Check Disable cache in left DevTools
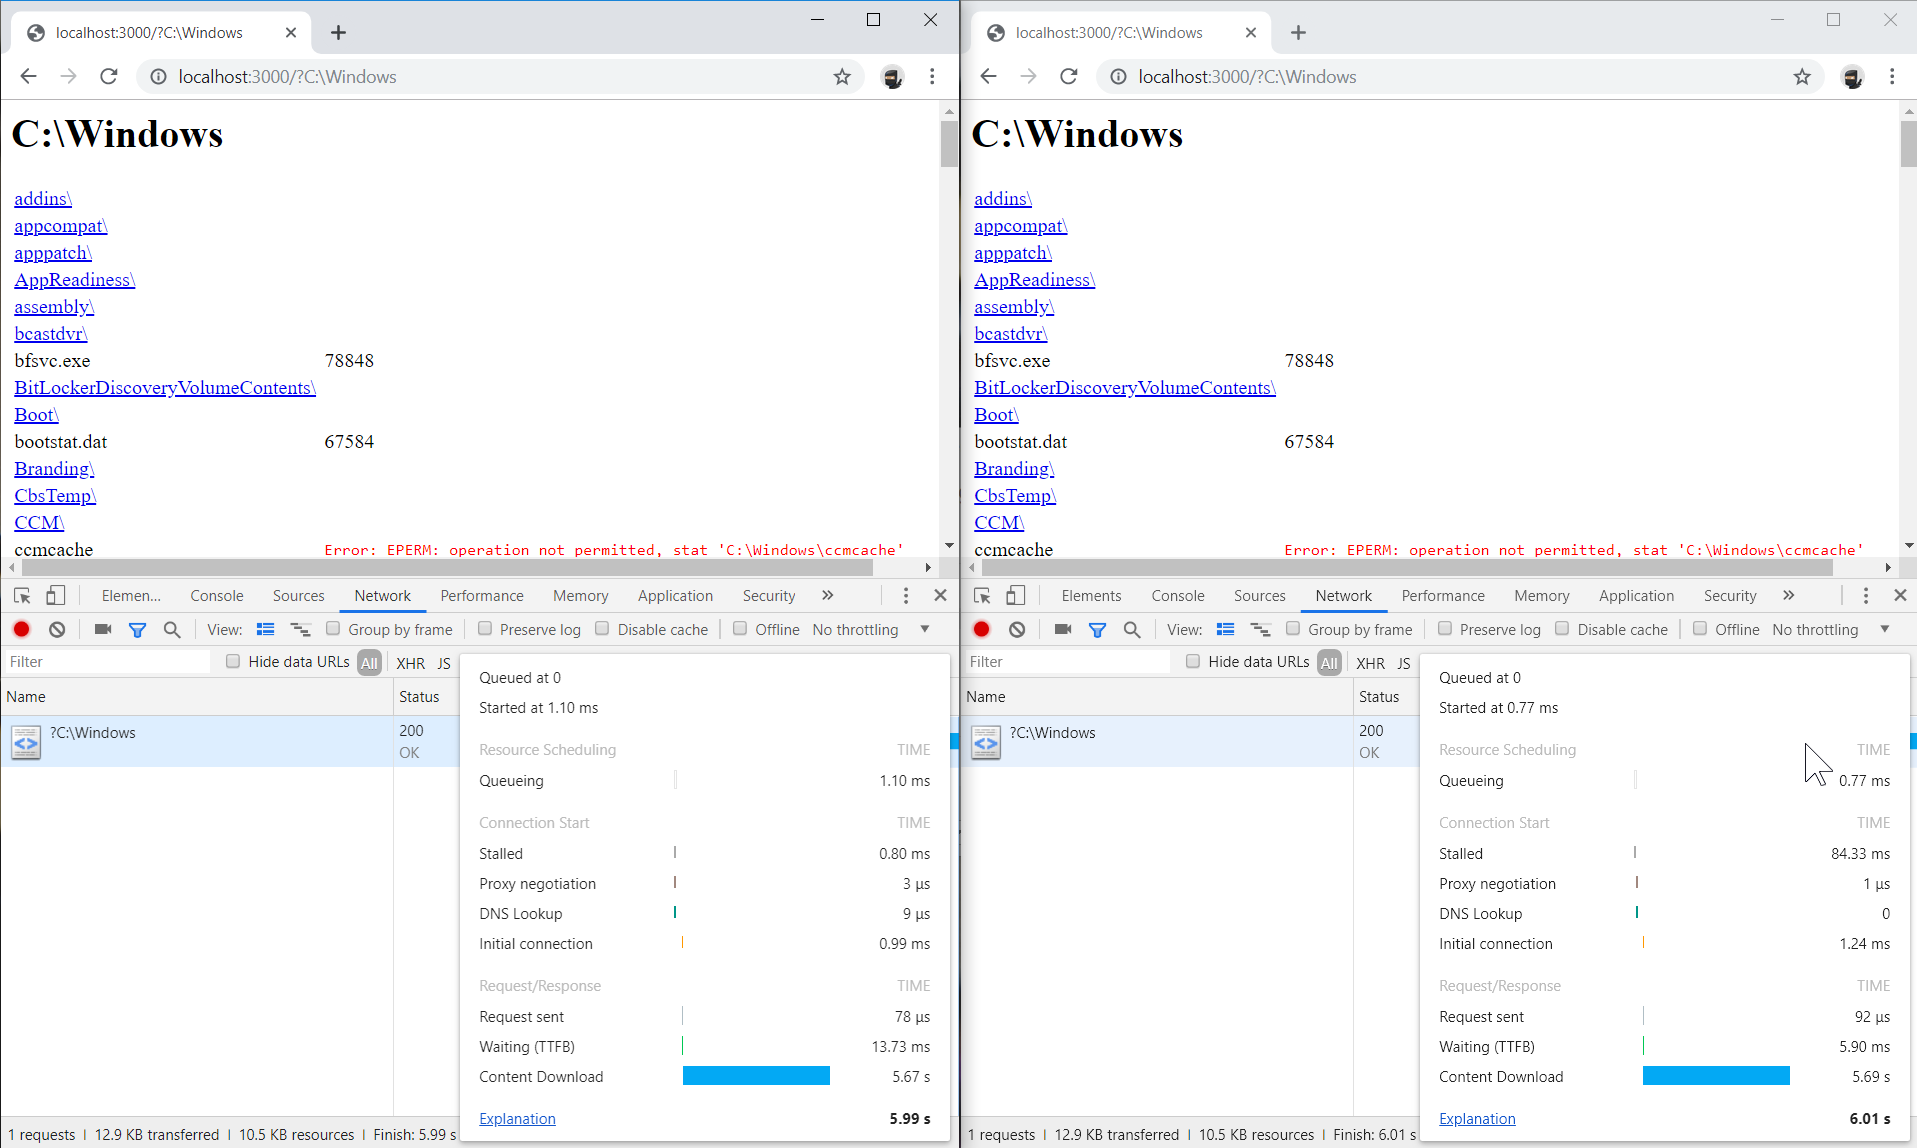 (602, 628)
